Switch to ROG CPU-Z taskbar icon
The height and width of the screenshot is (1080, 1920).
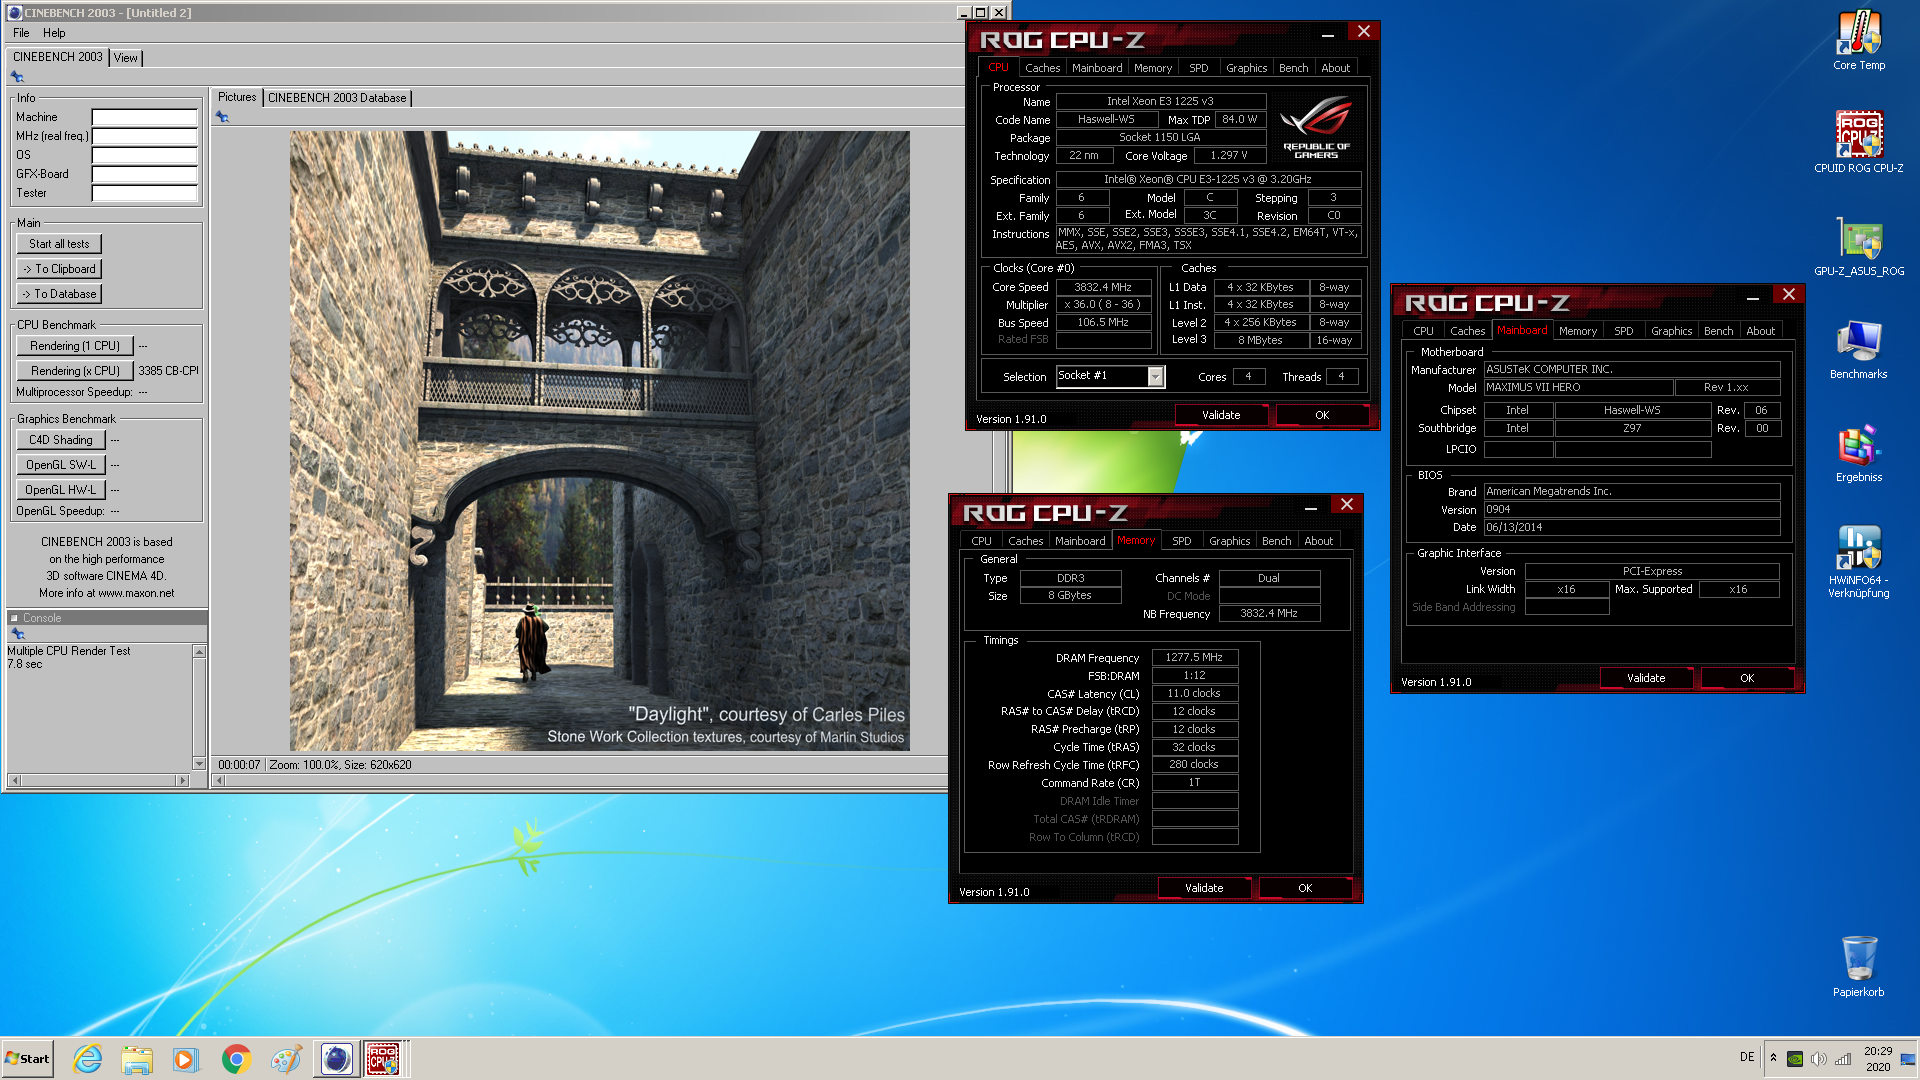point(384,1059)
